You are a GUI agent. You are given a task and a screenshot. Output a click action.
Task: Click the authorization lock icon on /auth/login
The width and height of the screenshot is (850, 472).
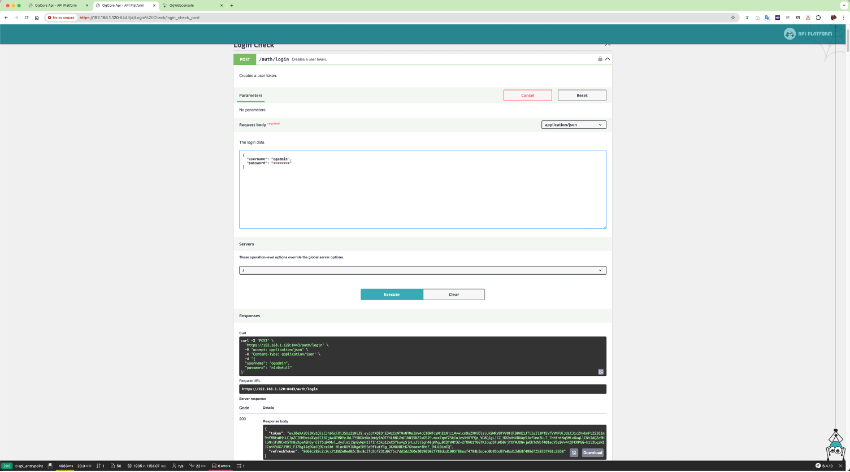click(x=599, y=59)
